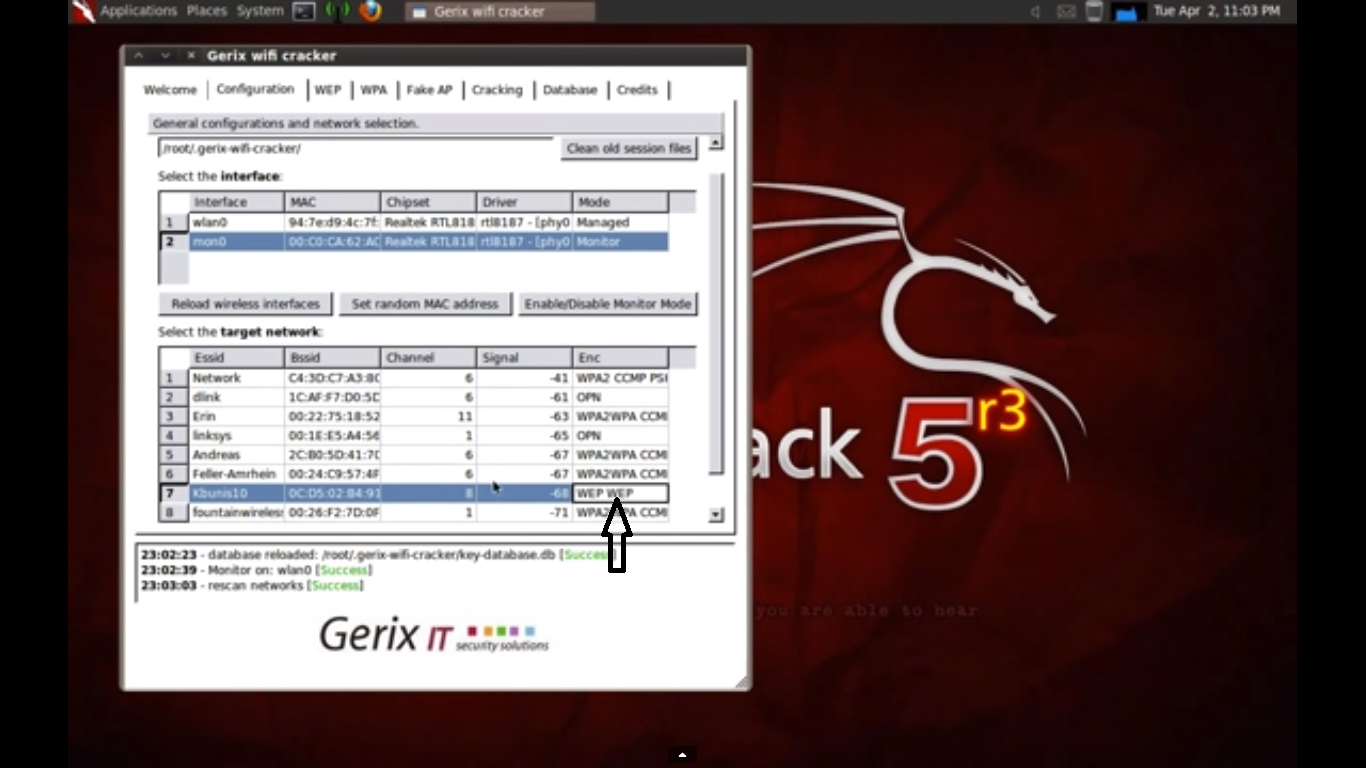Switch to the Welcome tab
Image resolution: width=1366 pixels, height=768 pixels.
(170, 90)
